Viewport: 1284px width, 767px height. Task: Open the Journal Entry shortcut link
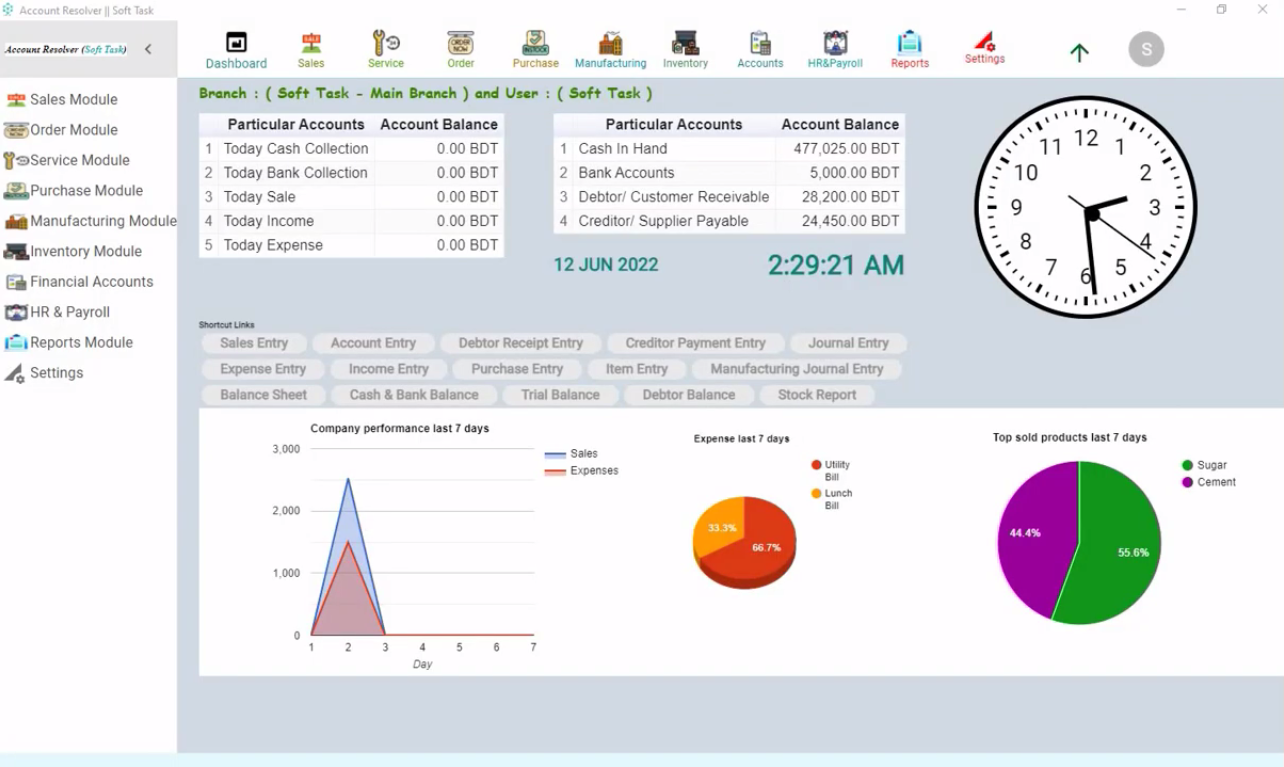(x=849, y=343)
